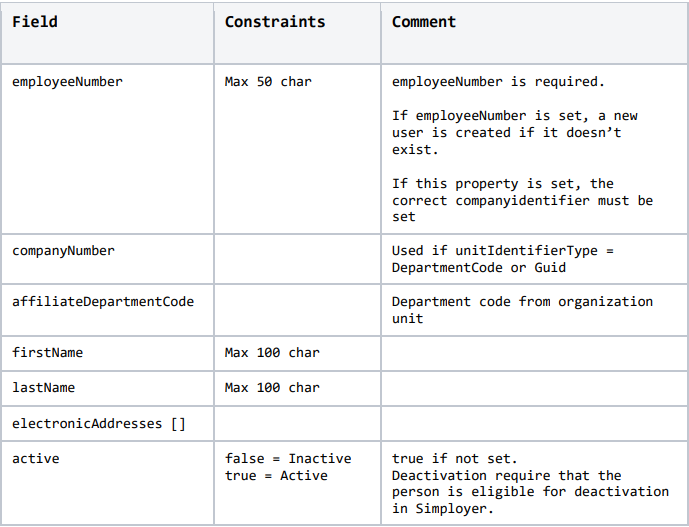Click the Comment column header
Viewport: 689px width, 527px height.
pos(423,21)
